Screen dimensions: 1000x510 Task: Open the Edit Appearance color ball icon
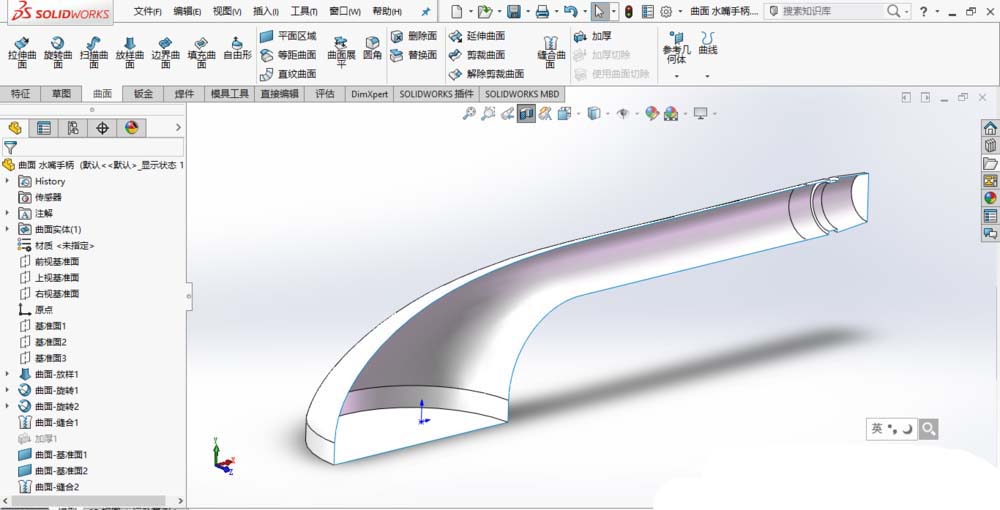(x=651, y=113)
